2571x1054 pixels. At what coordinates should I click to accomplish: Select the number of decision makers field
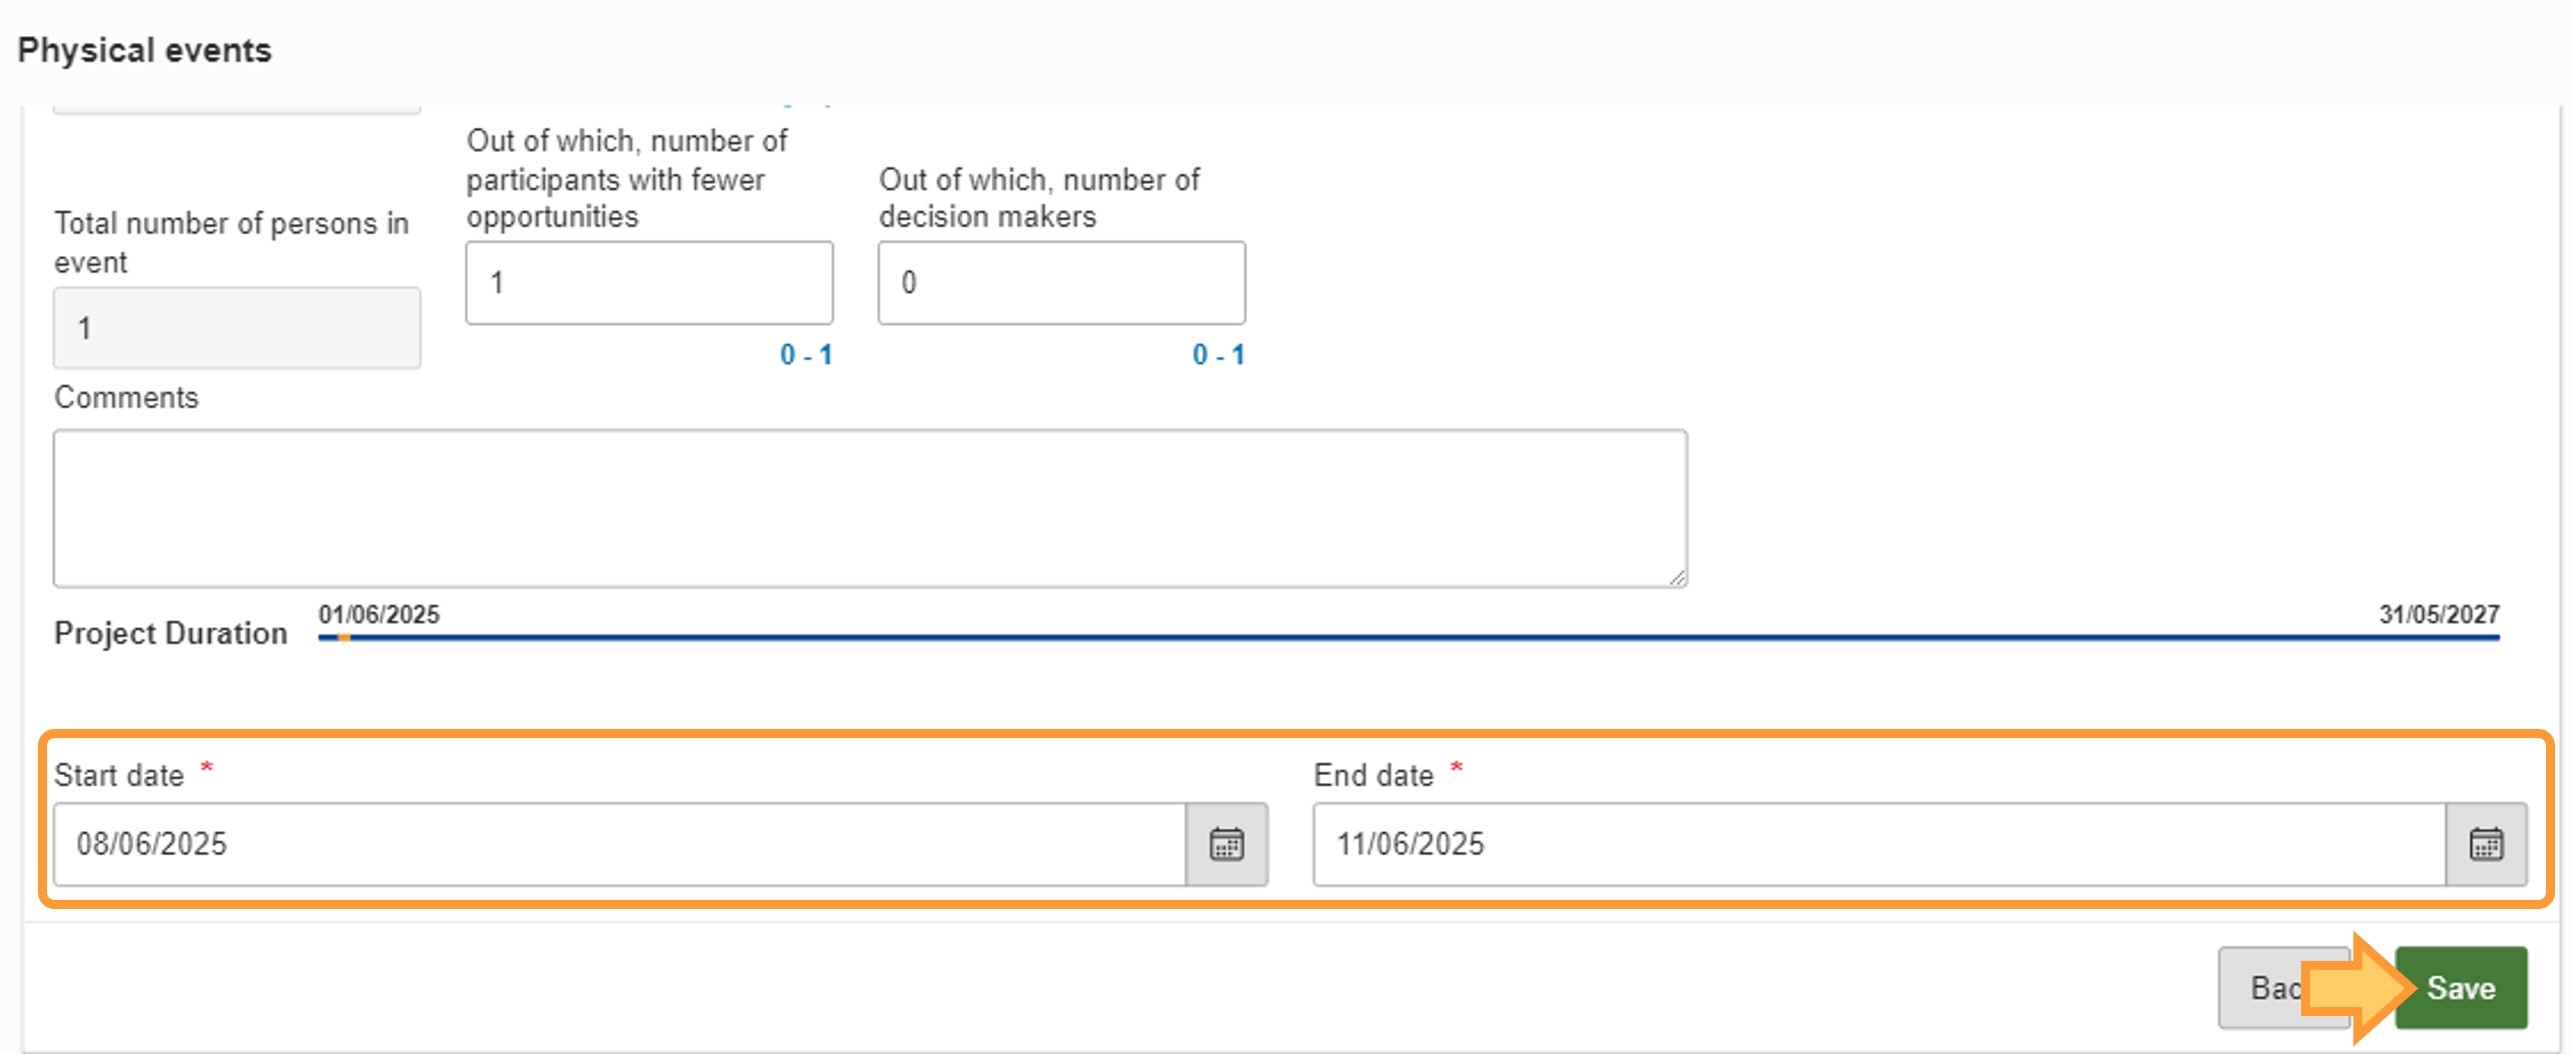click(x=1062, y=282)
